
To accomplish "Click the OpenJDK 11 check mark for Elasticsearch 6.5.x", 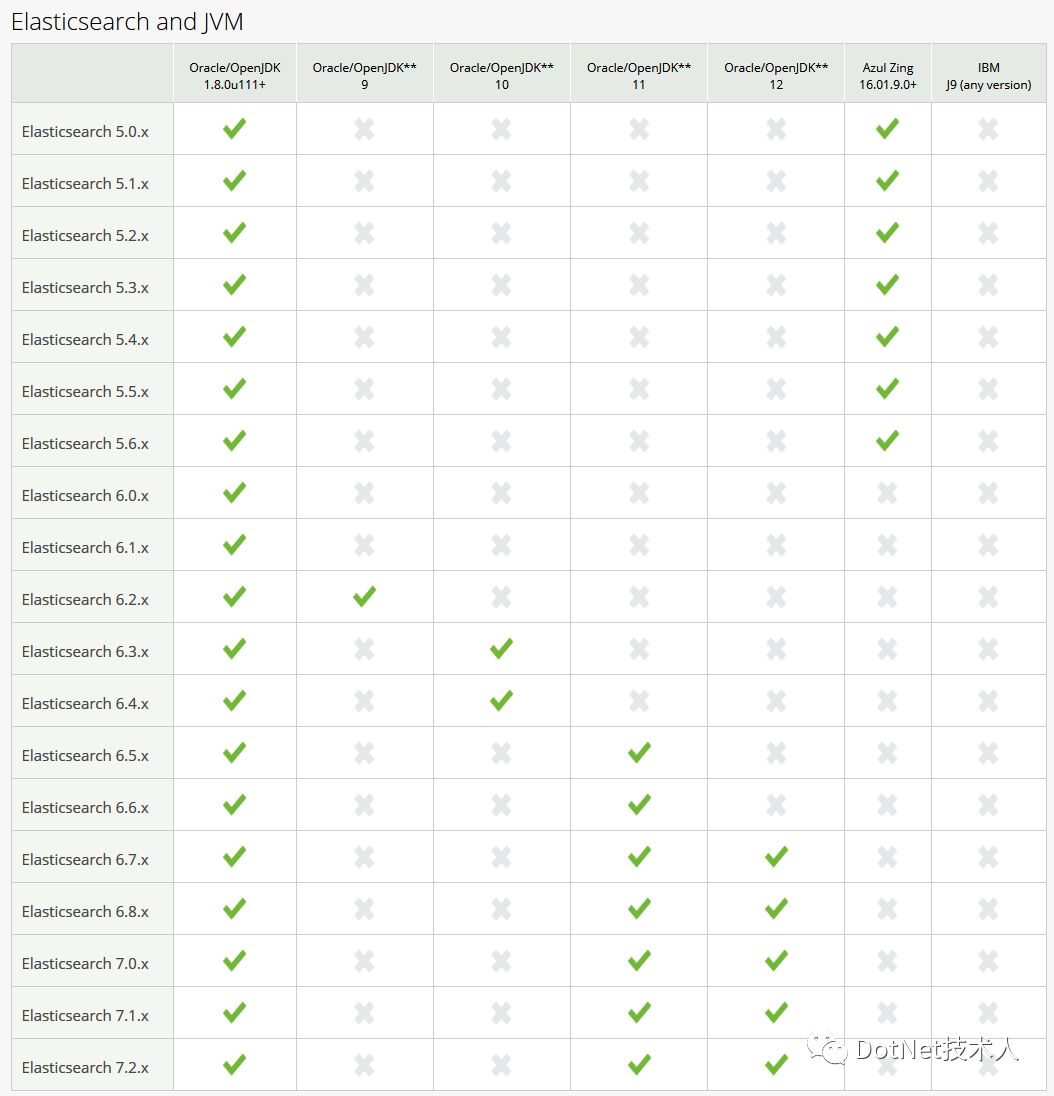I will point(639,752).
